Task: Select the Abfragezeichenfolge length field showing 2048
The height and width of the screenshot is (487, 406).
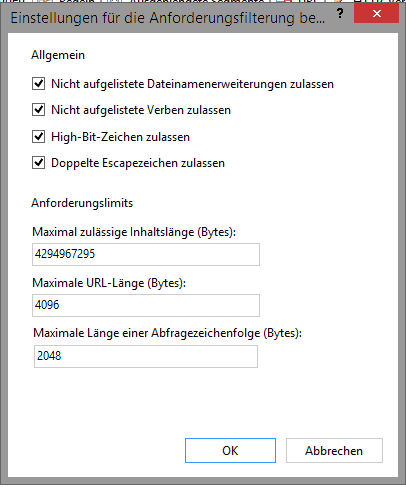Action: tap(146, 356)
